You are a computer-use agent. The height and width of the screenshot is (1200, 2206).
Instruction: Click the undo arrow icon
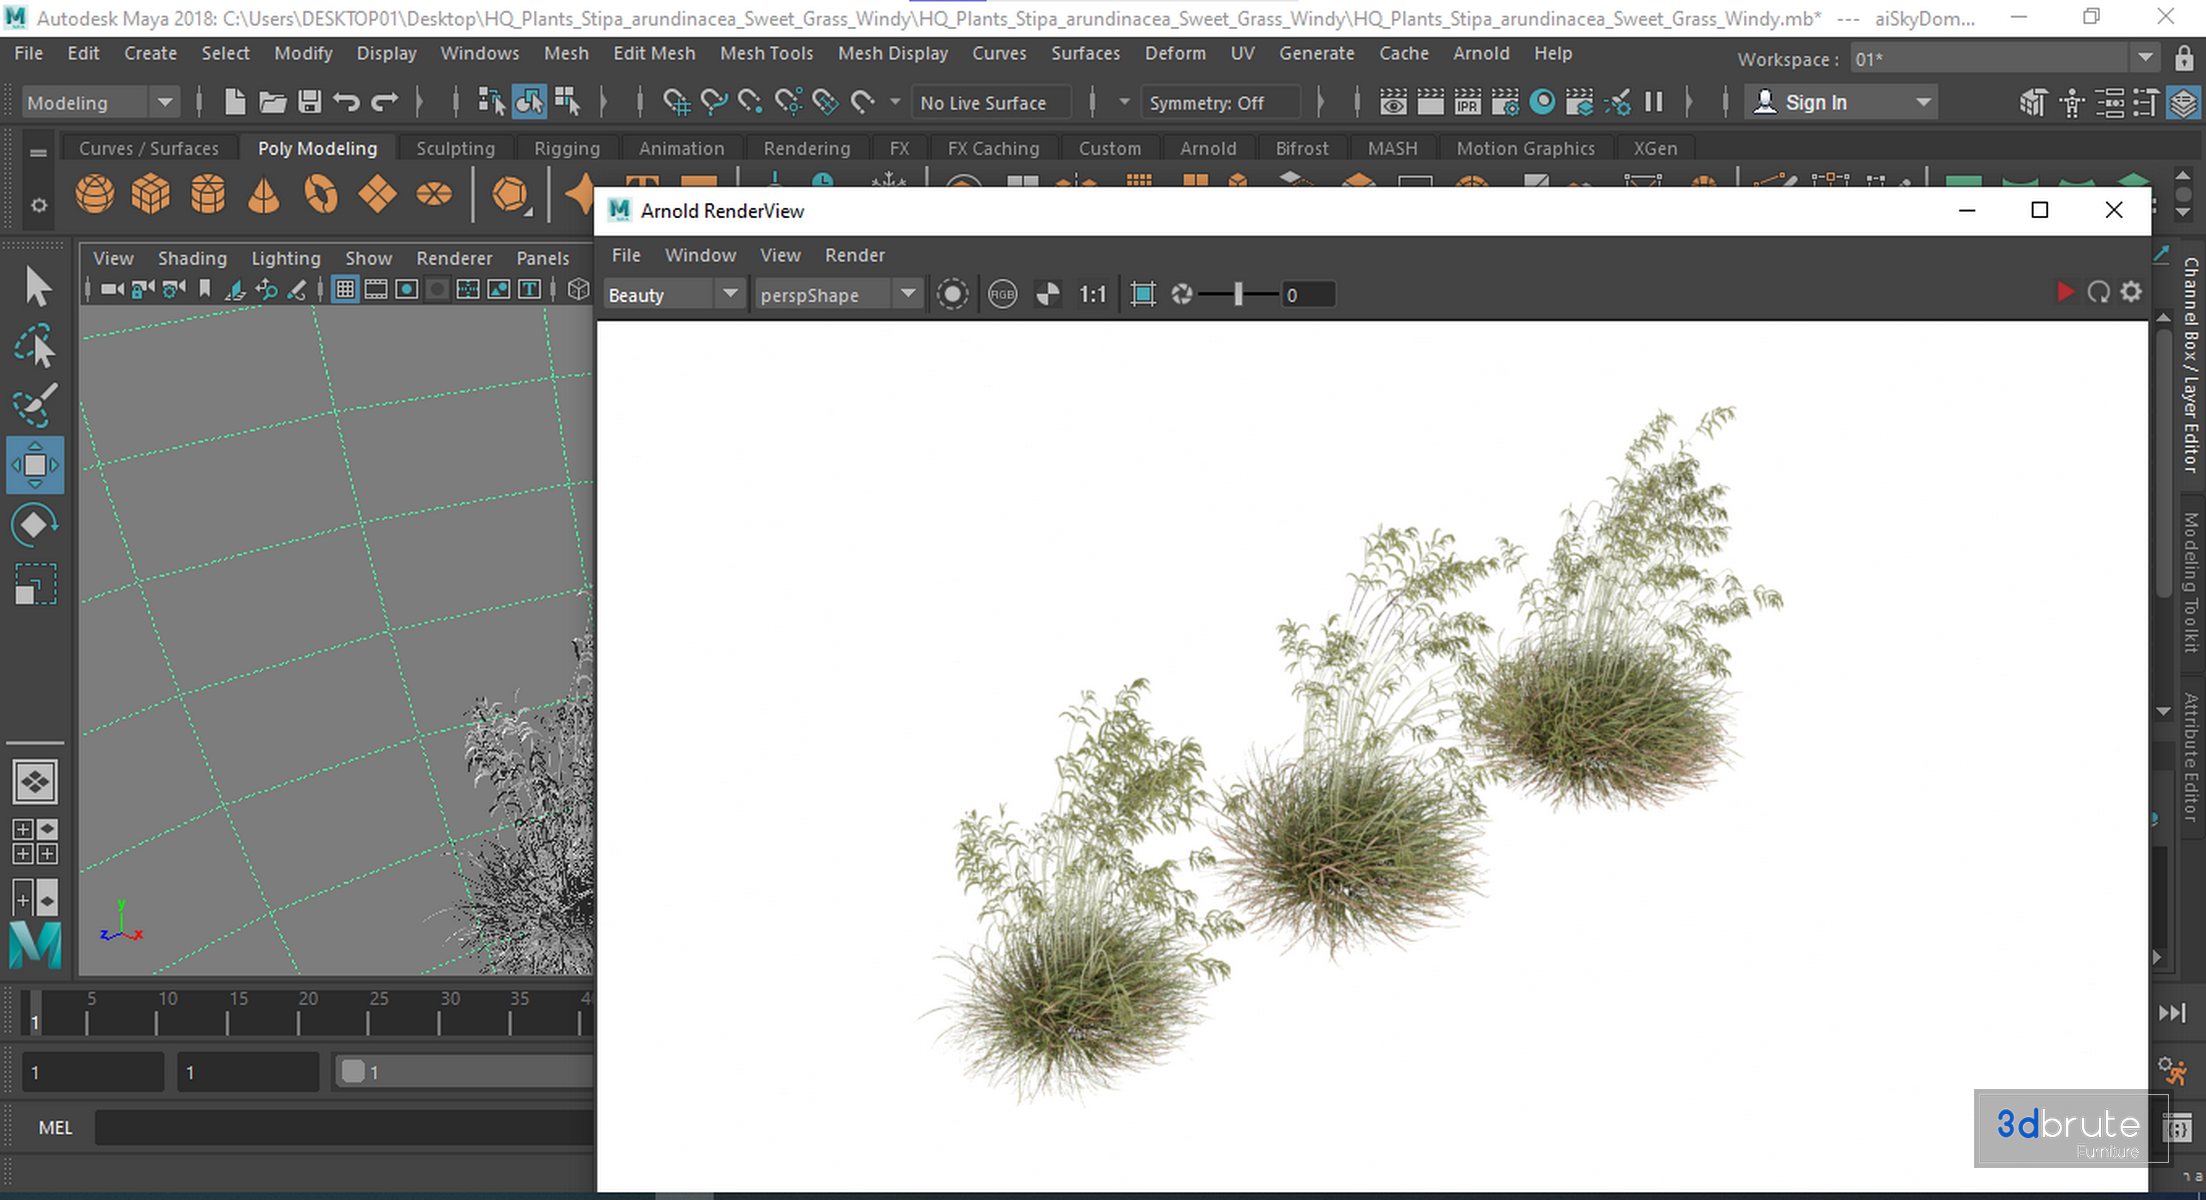tap(346, 102)
